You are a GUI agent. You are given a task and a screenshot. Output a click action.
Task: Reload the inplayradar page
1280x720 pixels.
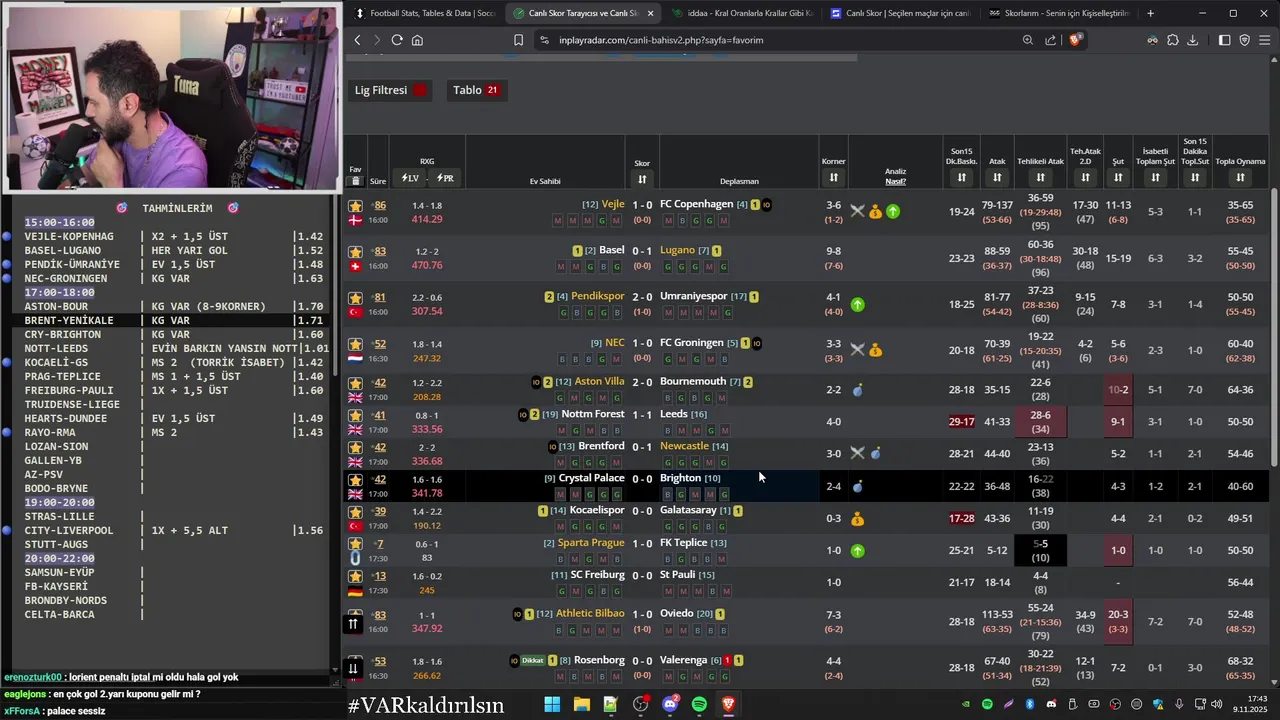pyautogui.click(x=397, y=40)
